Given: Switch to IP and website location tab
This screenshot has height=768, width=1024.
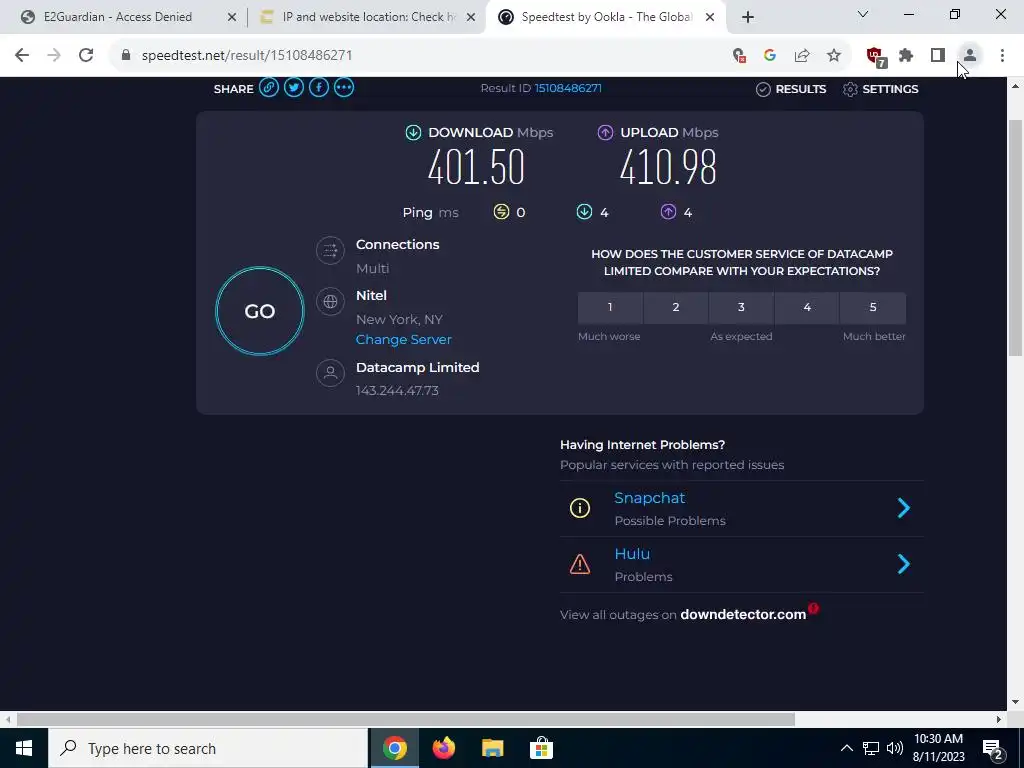Looking at the screenshot, I should click(x=370, y=17).
